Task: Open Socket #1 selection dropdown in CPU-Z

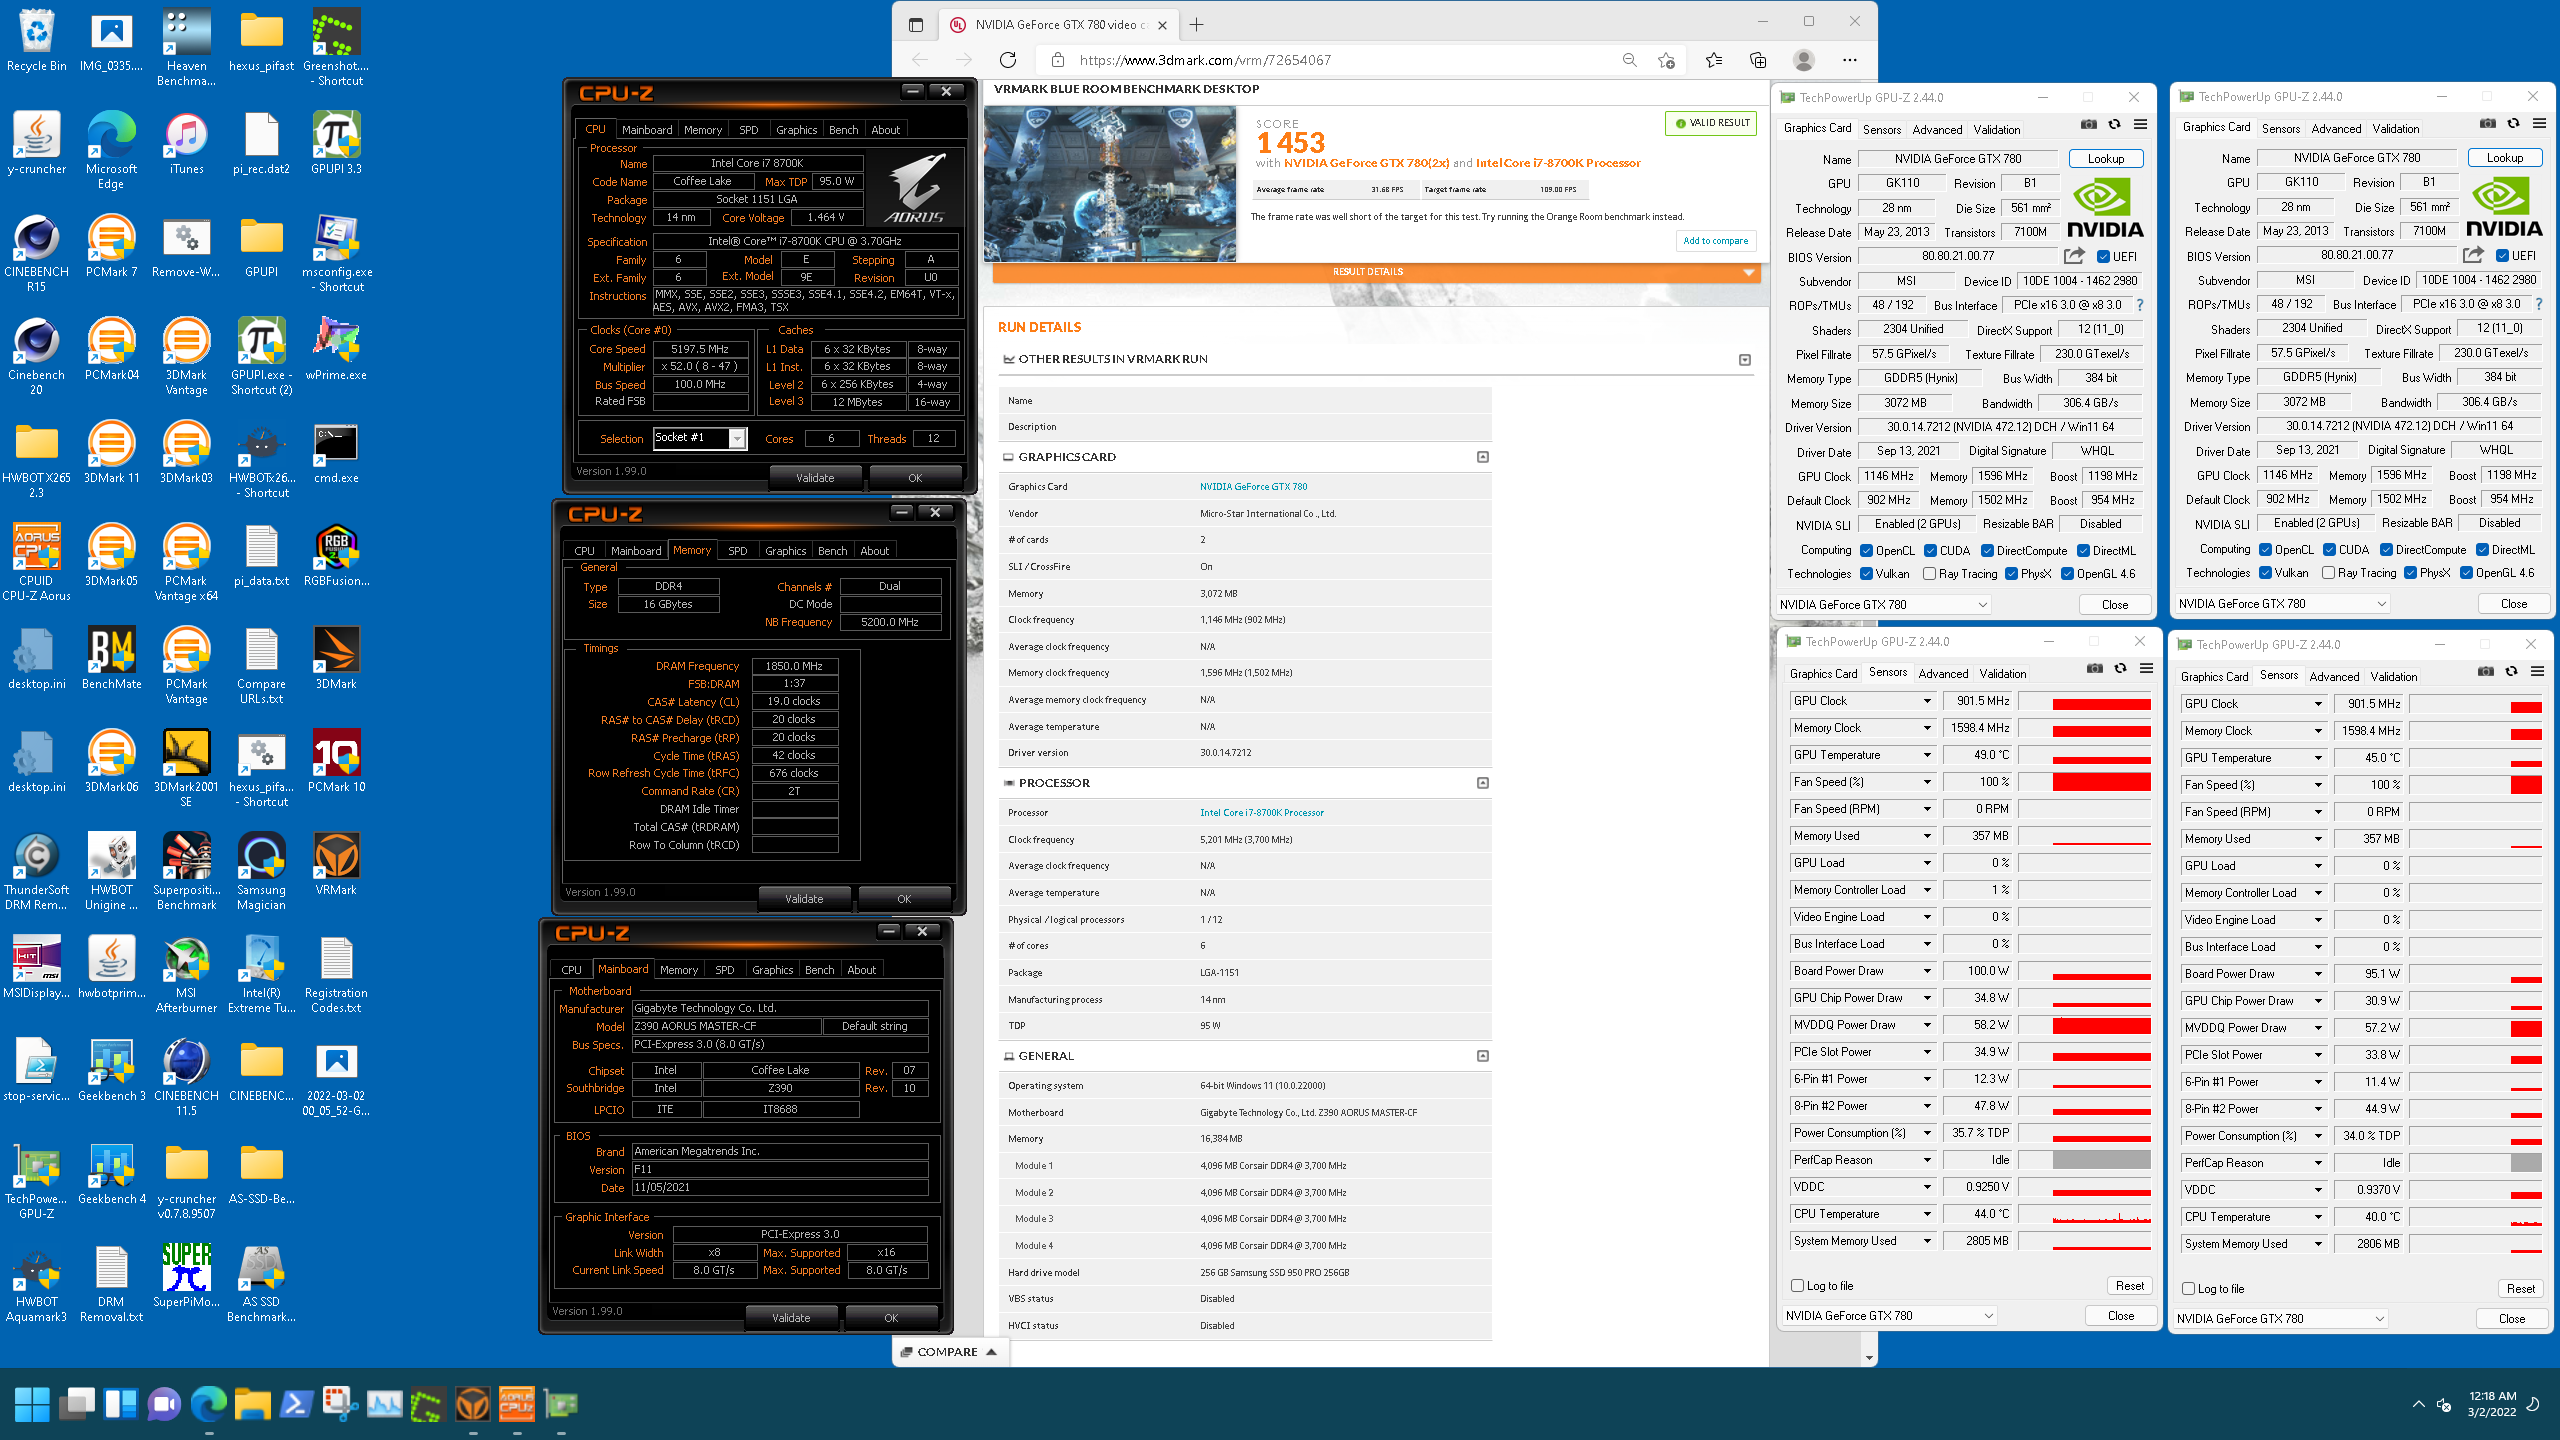Action: click(x=700, y=438)
